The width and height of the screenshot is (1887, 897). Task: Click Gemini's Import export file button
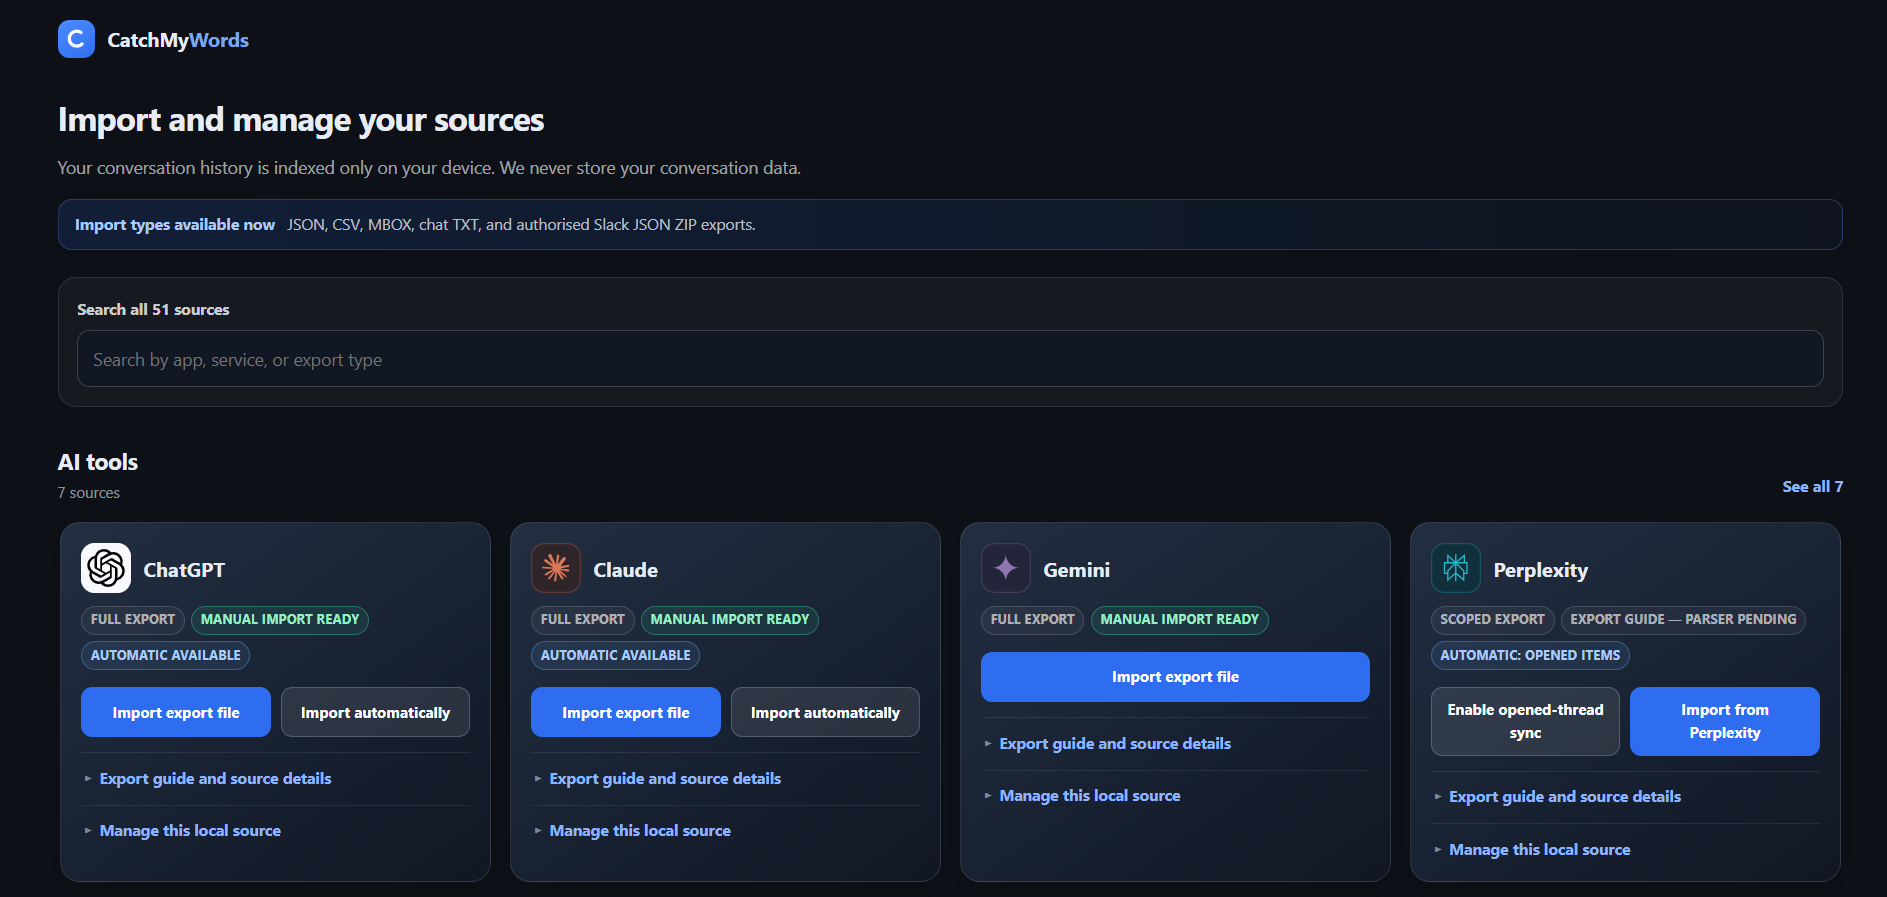(1175, 677)
